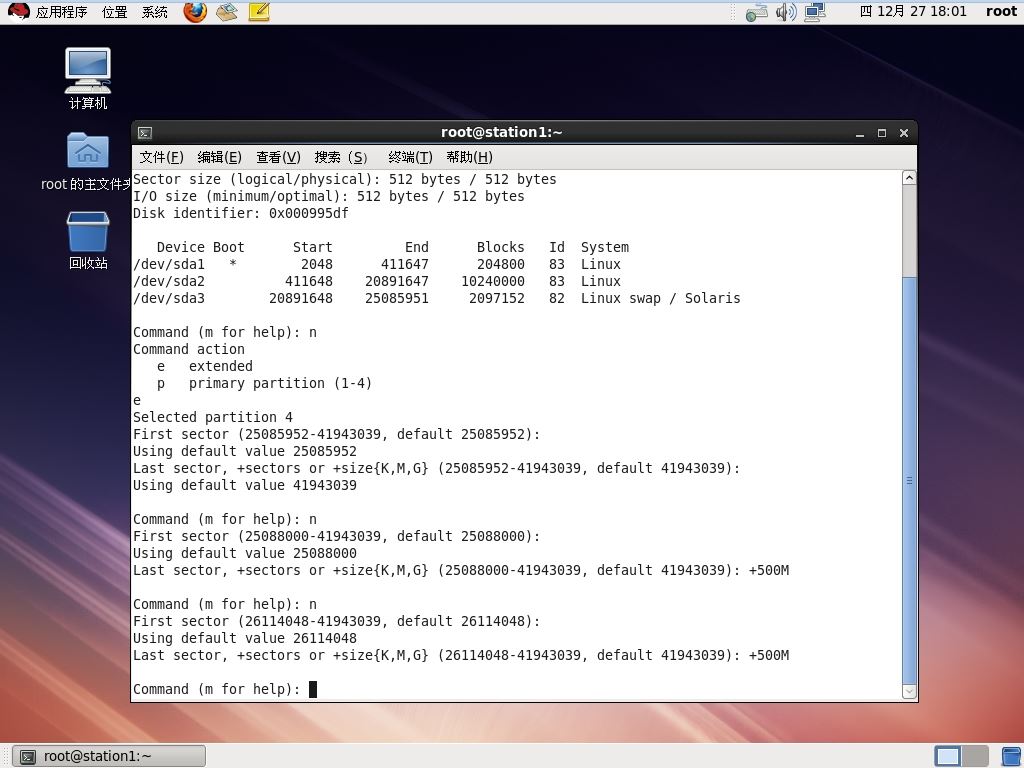The width and height of the screenshot is (1024, 768).
Task: Open the 文件(F) menu in terminal
Action: pyautogui.click(x=161, y=157)
